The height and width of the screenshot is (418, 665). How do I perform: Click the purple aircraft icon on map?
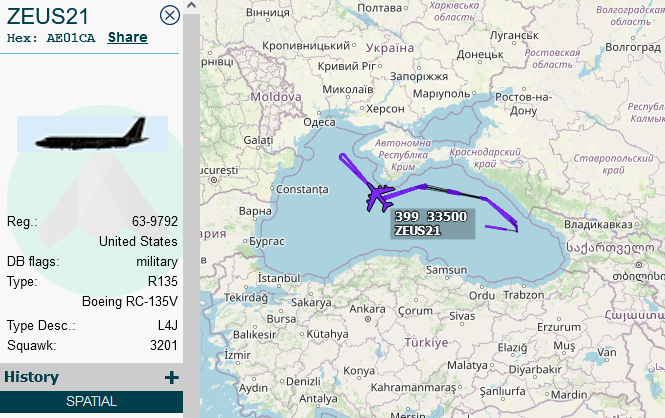[379, 197]
